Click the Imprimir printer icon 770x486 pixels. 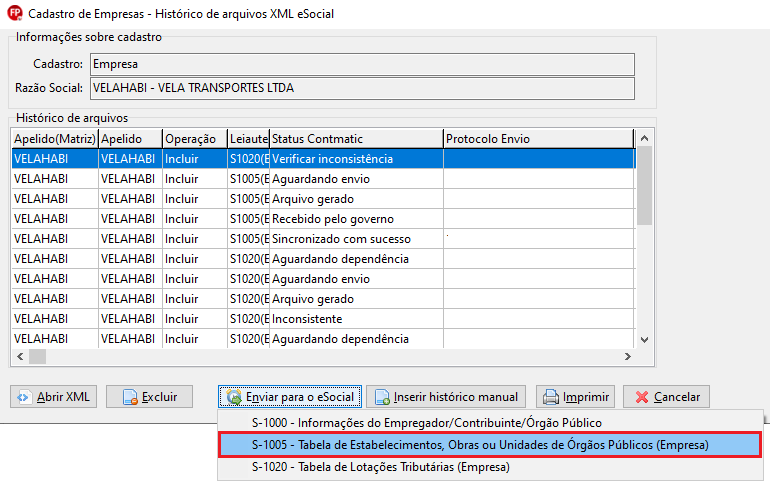tap(550, 397)
